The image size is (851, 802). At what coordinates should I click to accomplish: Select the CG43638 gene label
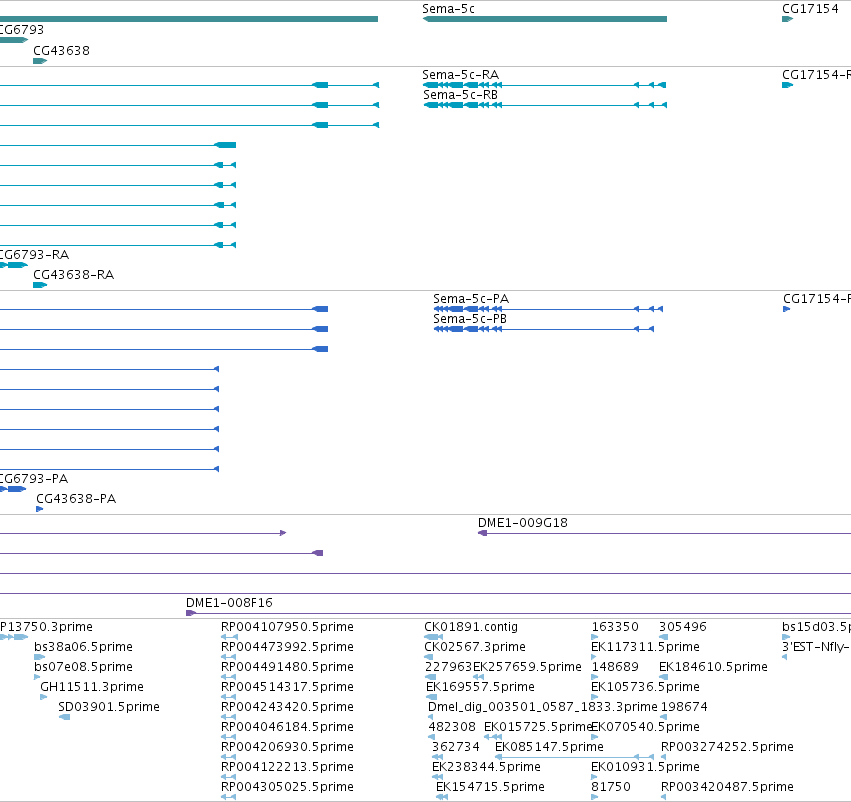(61, 50)
